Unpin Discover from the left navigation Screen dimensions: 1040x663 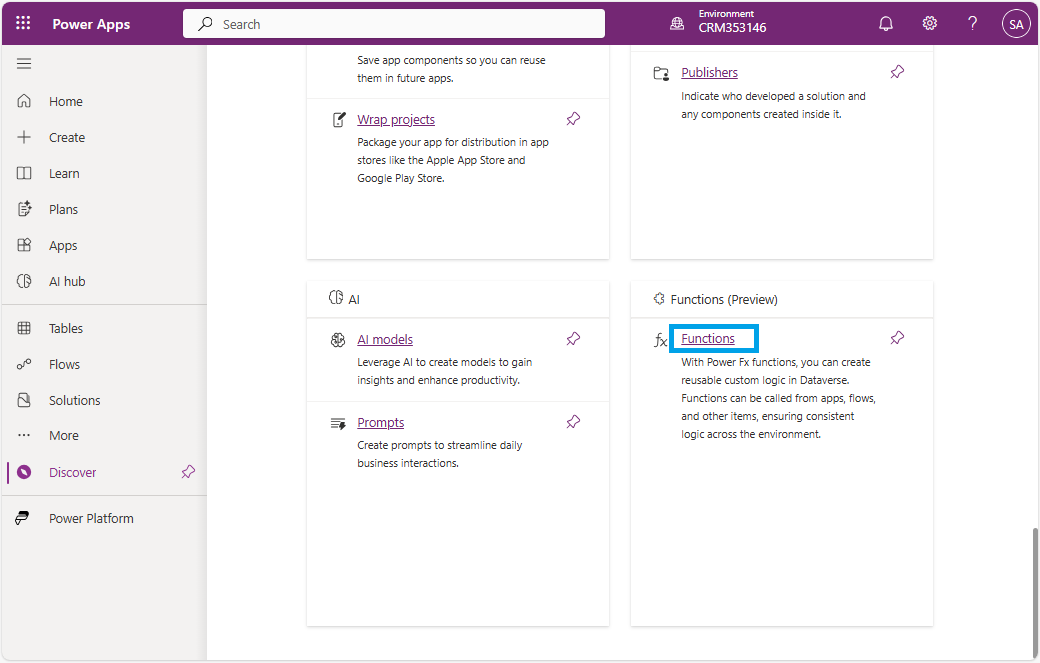coord(188,472)
